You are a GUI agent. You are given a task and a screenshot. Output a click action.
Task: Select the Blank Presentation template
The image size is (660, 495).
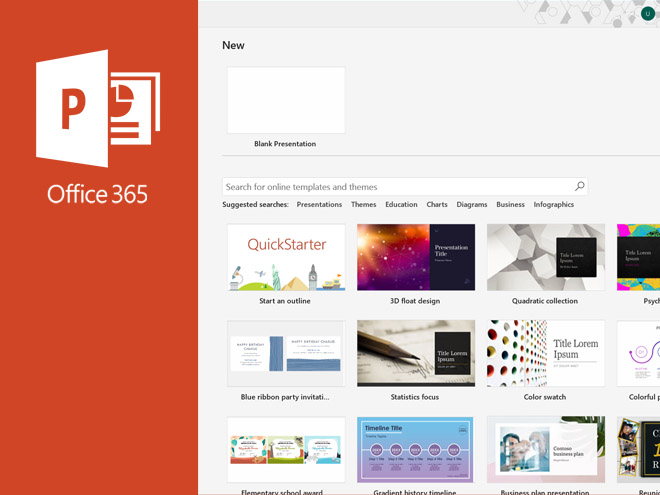[286, 101]
